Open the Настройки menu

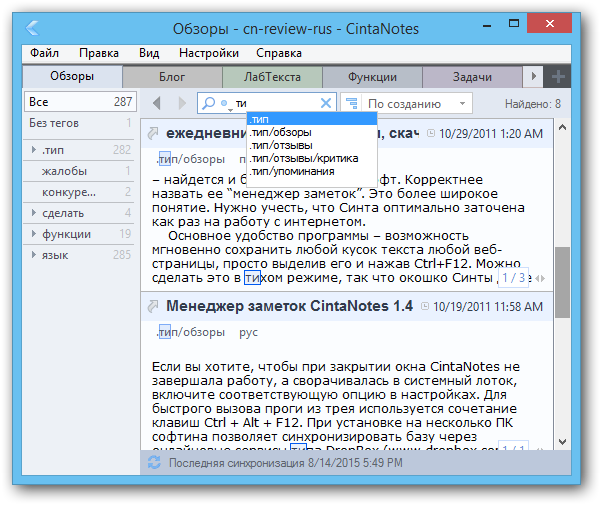click(x=209, y=53)
